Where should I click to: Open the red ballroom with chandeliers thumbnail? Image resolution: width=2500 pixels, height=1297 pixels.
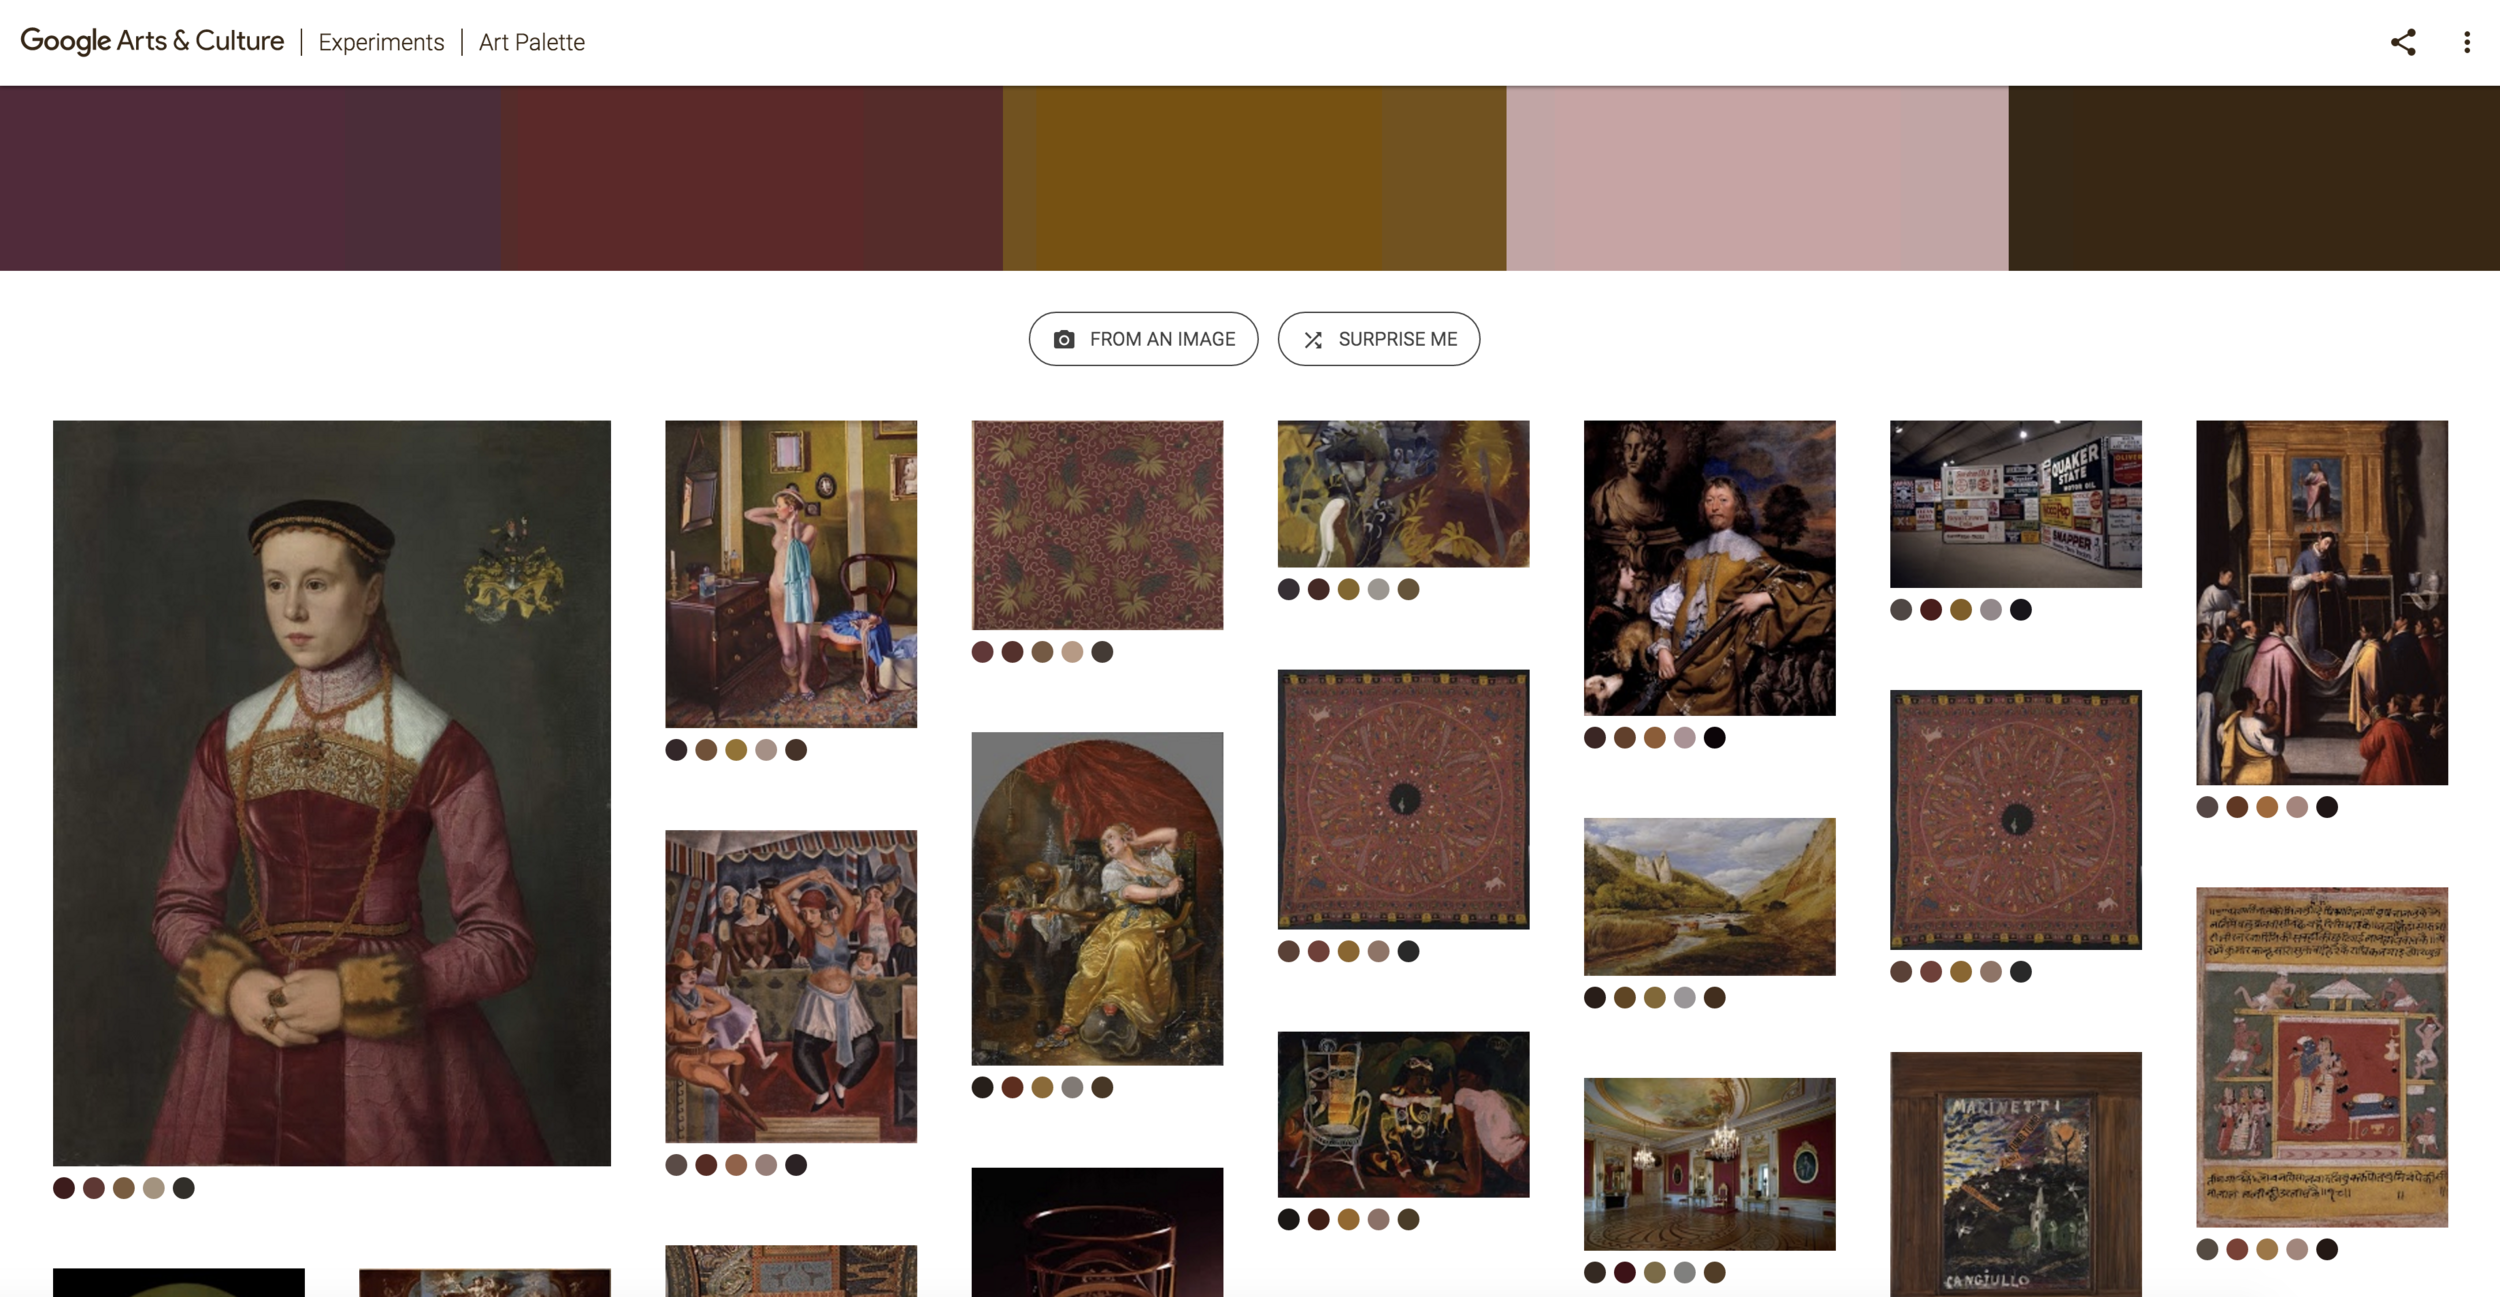pos(1710,1164)
